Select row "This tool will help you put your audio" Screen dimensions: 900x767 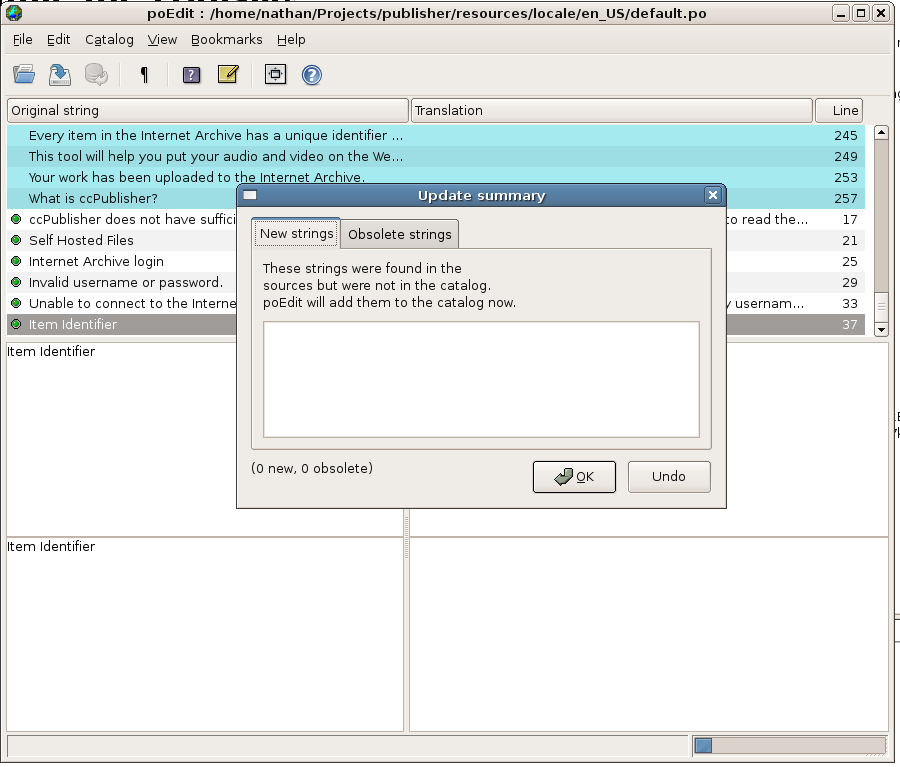tap(436, 156)
